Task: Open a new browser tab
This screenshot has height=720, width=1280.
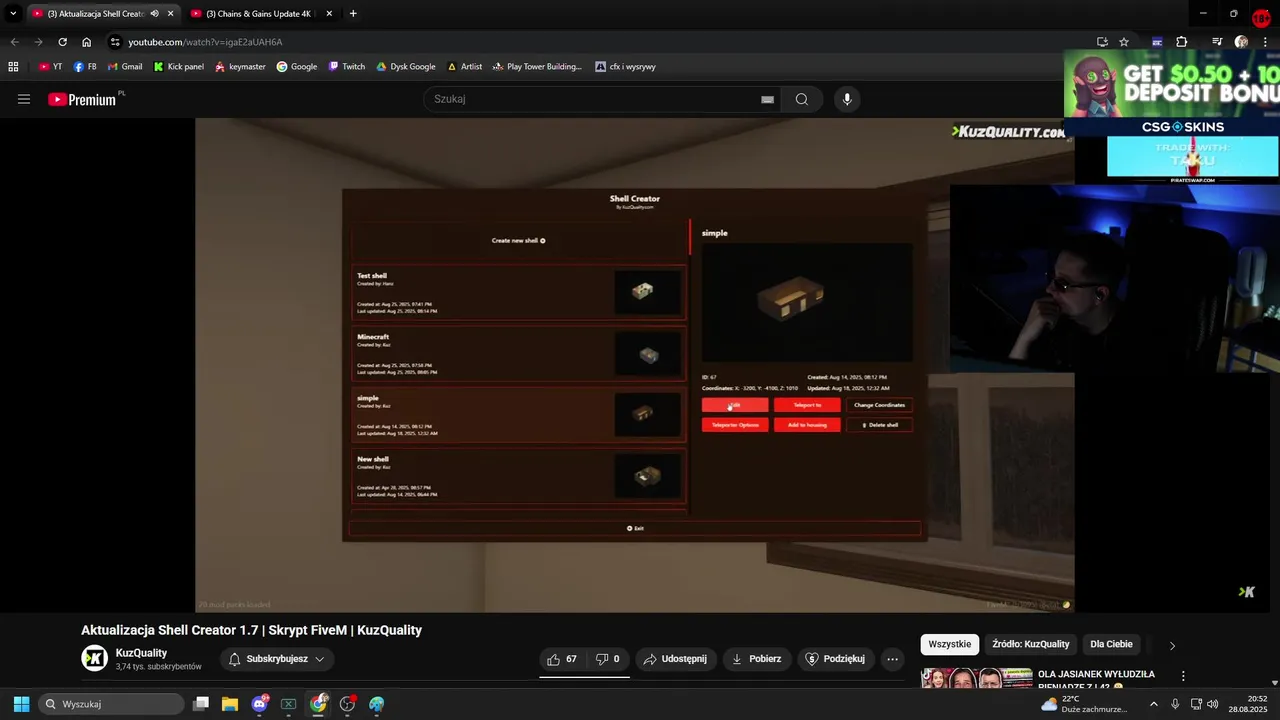Action: pyautogui.click(x=353, y=14)
